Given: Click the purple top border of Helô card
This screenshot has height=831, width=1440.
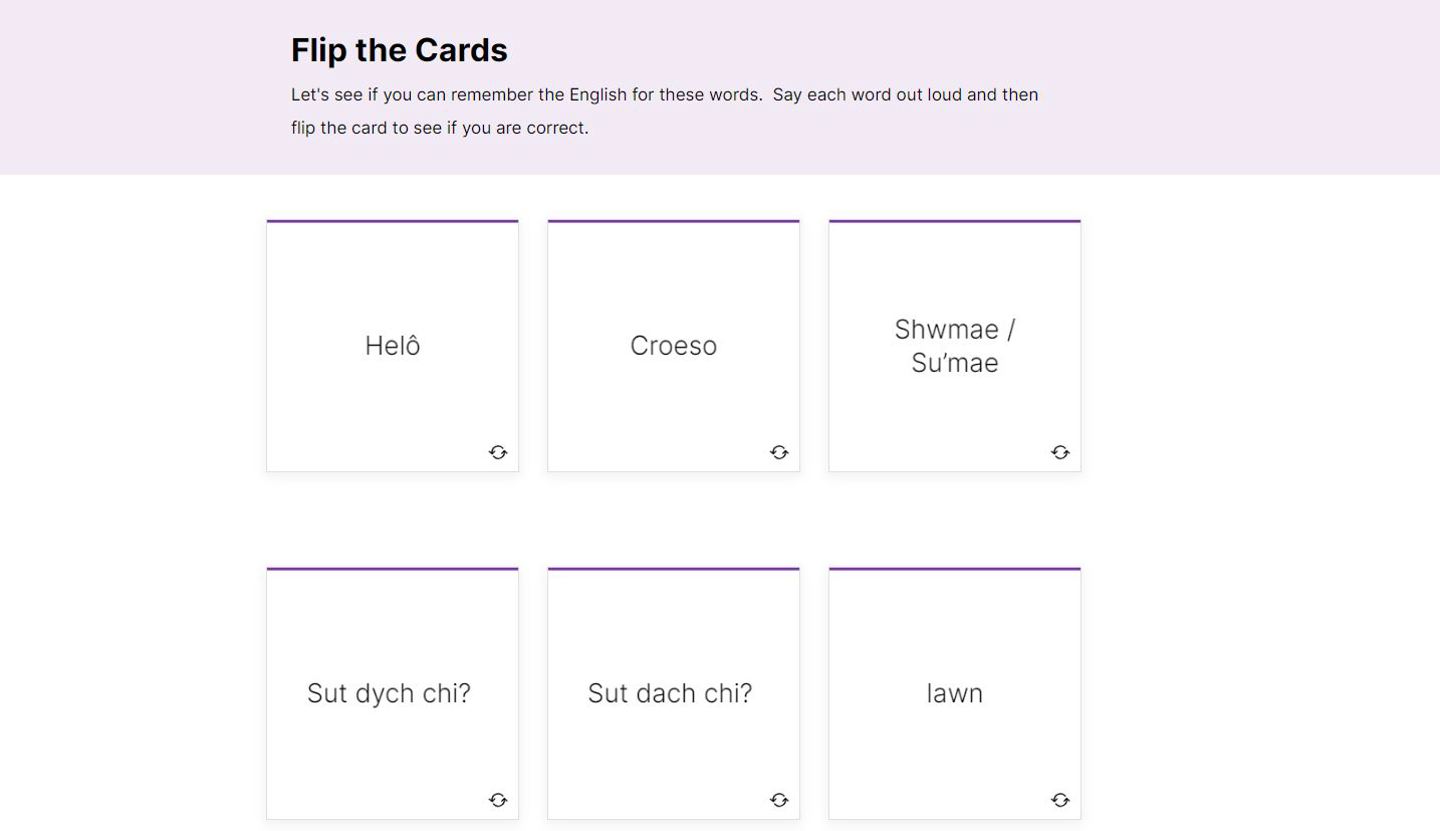Looking at the screenshot, I should 392,221.
